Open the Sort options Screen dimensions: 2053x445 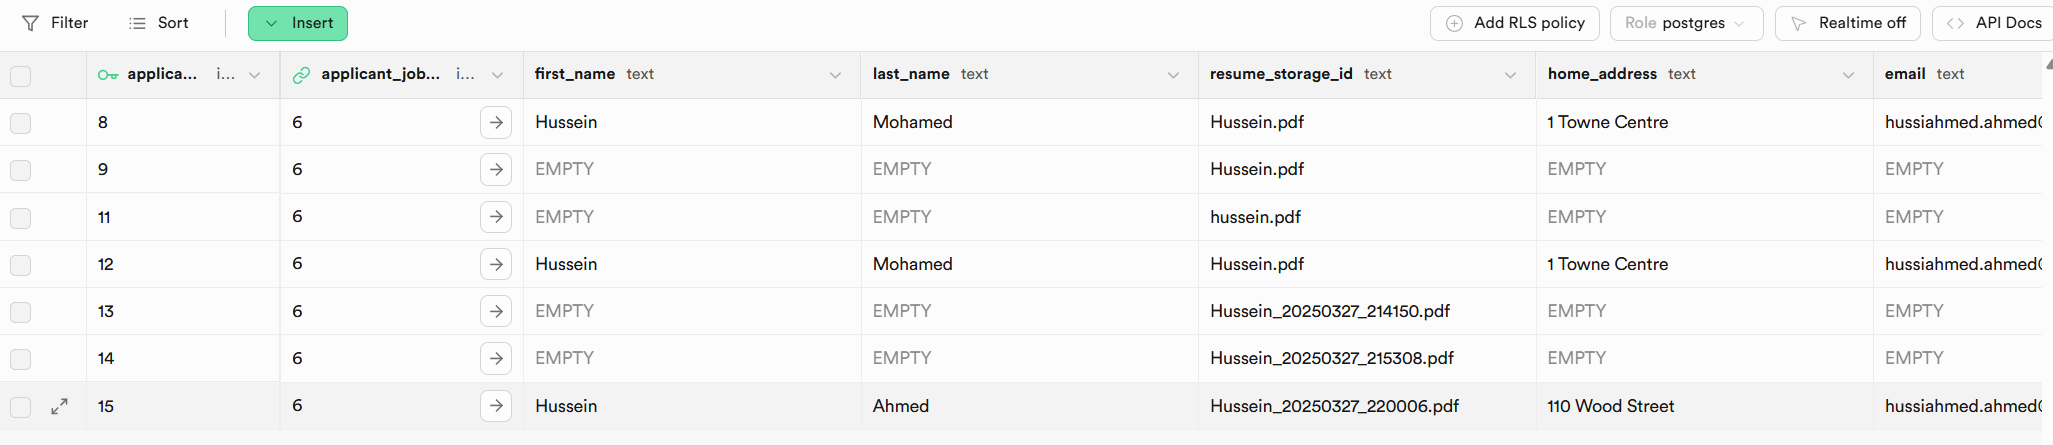pos(159,23)
